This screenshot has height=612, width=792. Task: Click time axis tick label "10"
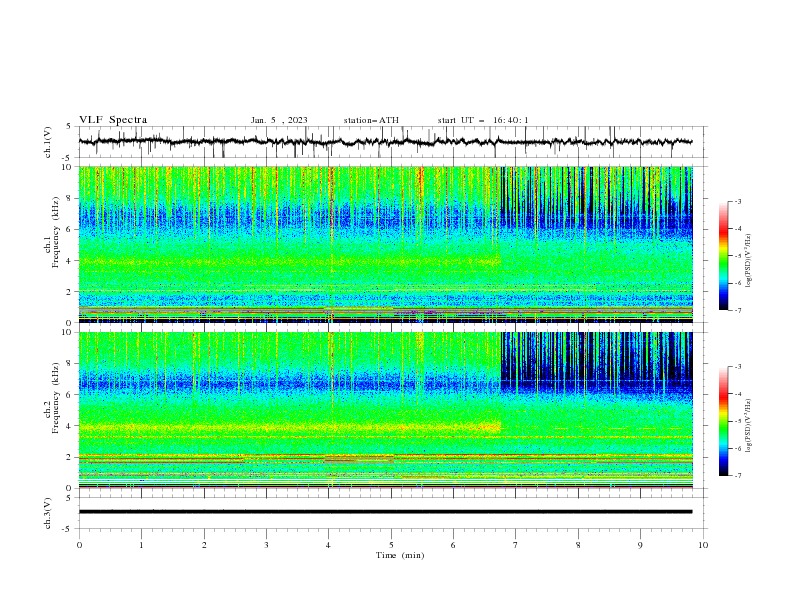(x=703, y=545)
